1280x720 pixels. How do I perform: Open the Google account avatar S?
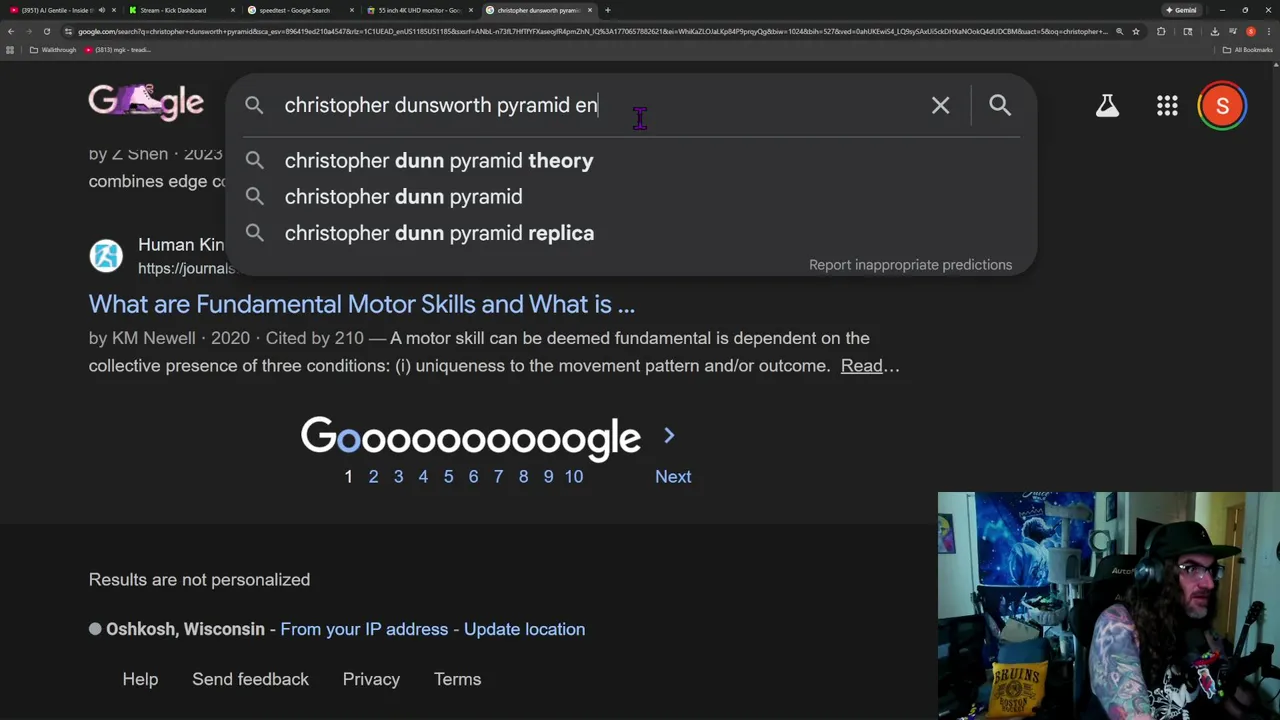pos(1222,105)
